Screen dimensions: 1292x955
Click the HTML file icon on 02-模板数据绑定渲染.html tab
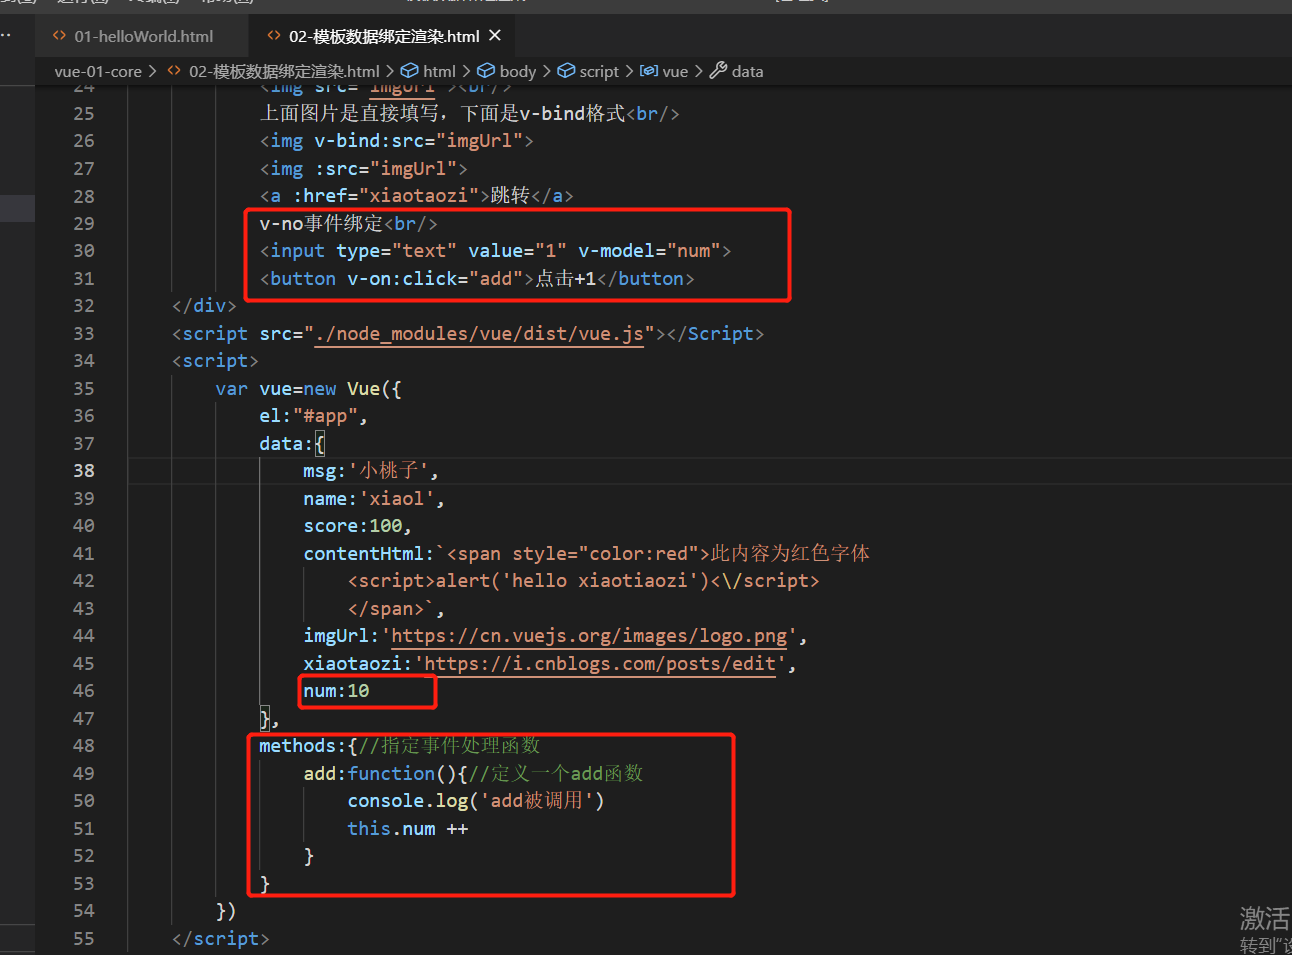274,36
